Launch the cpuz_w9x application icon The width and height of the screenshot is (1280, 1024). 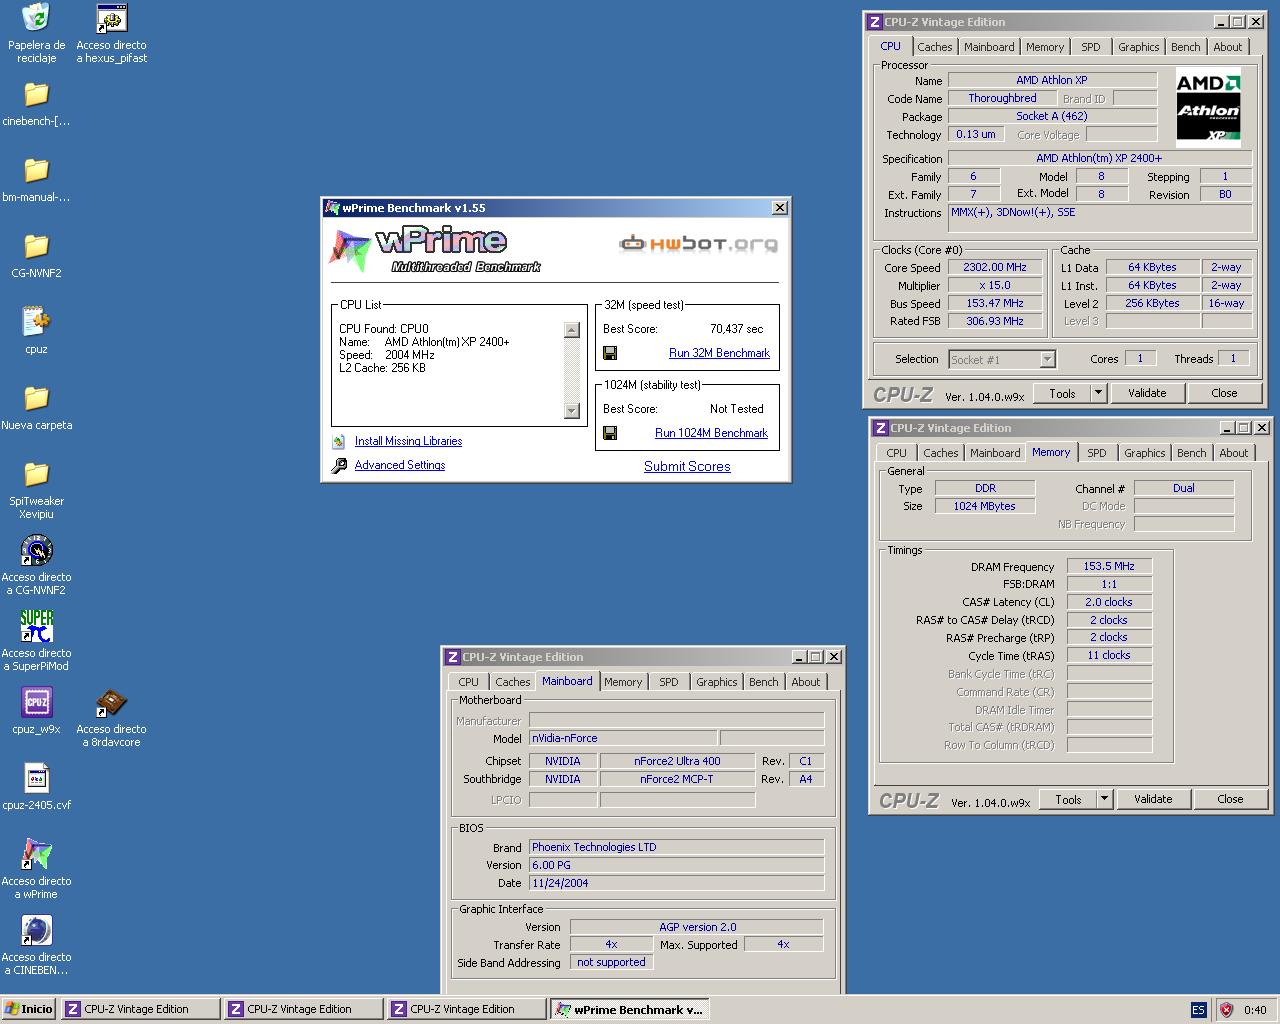36,702
